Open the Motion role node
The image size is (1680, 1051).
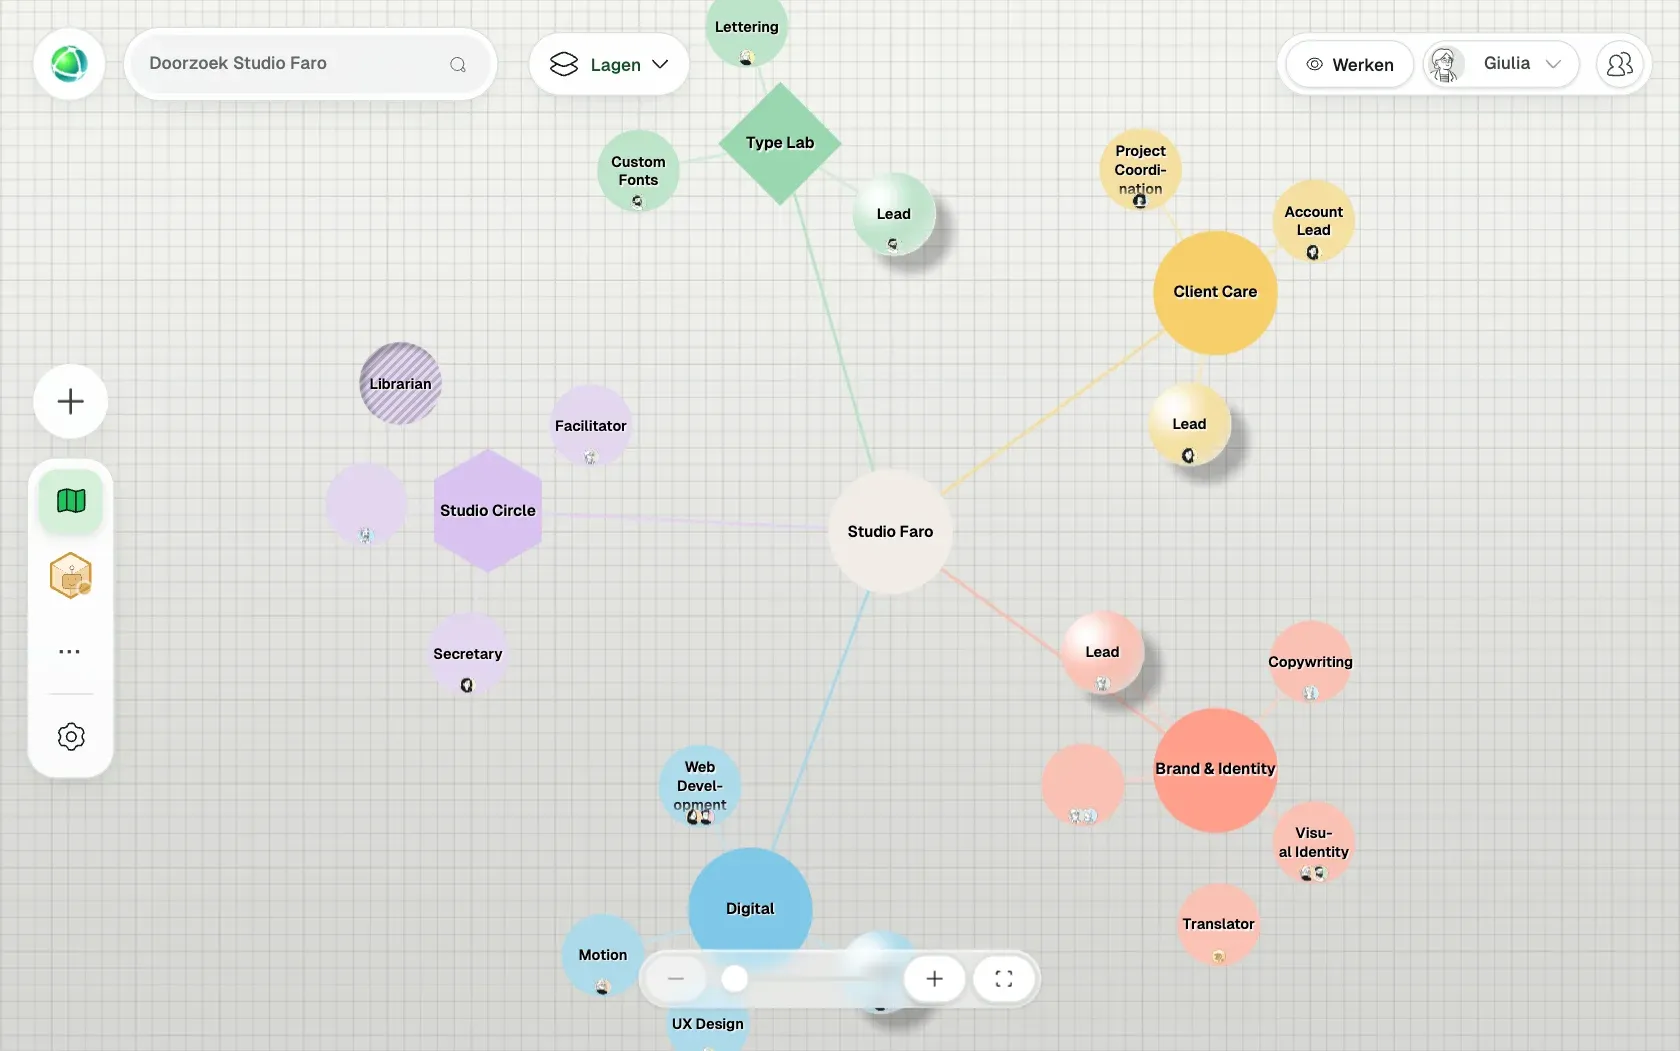(603, 955)
